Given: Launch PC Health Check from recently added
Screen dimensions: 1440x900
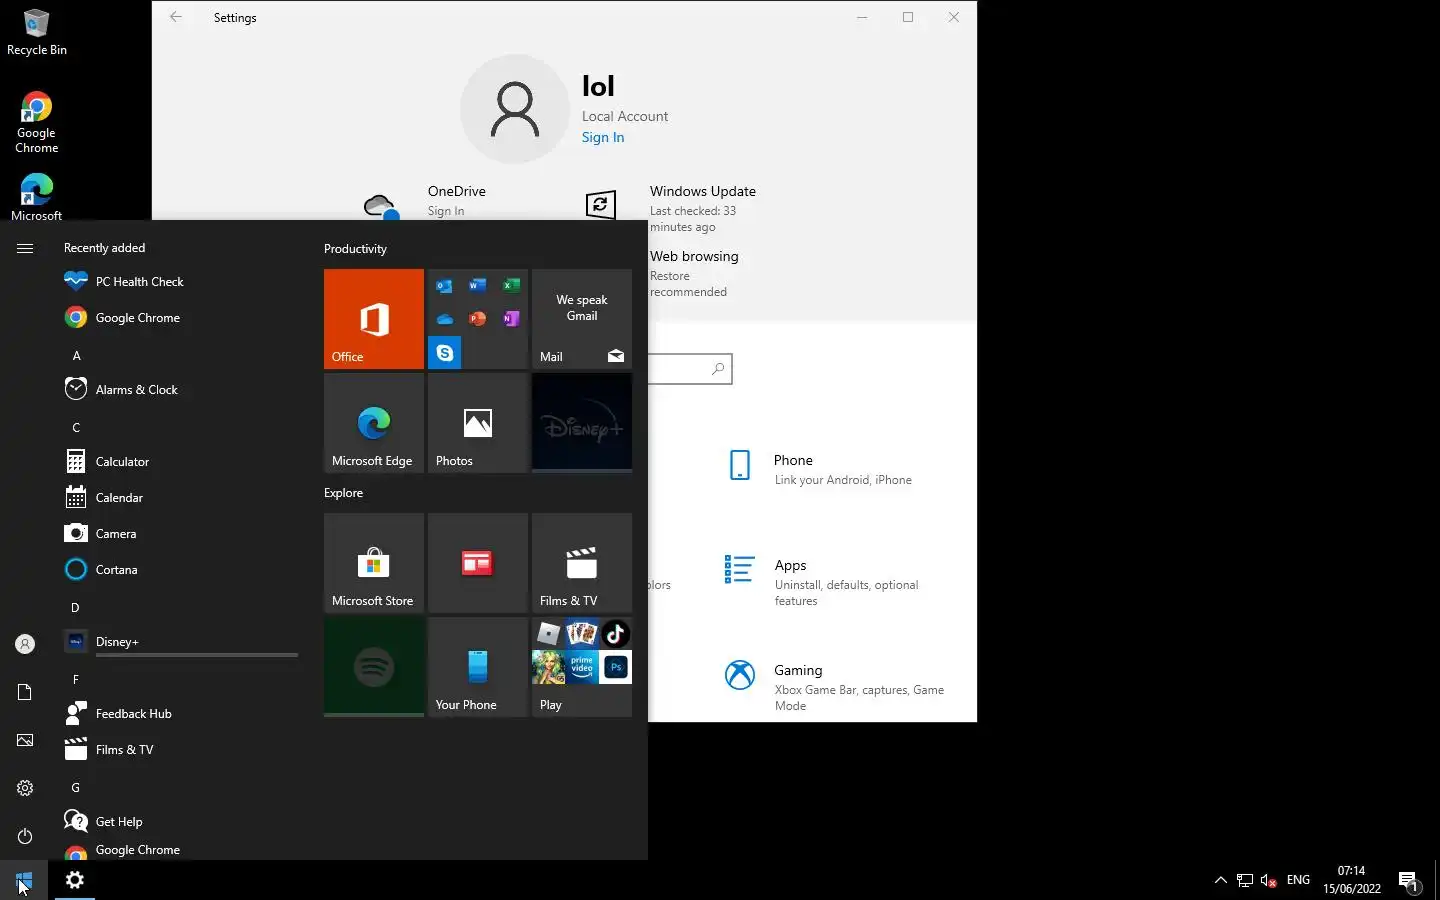Looking at the screenshot, I should pos(180,282).
